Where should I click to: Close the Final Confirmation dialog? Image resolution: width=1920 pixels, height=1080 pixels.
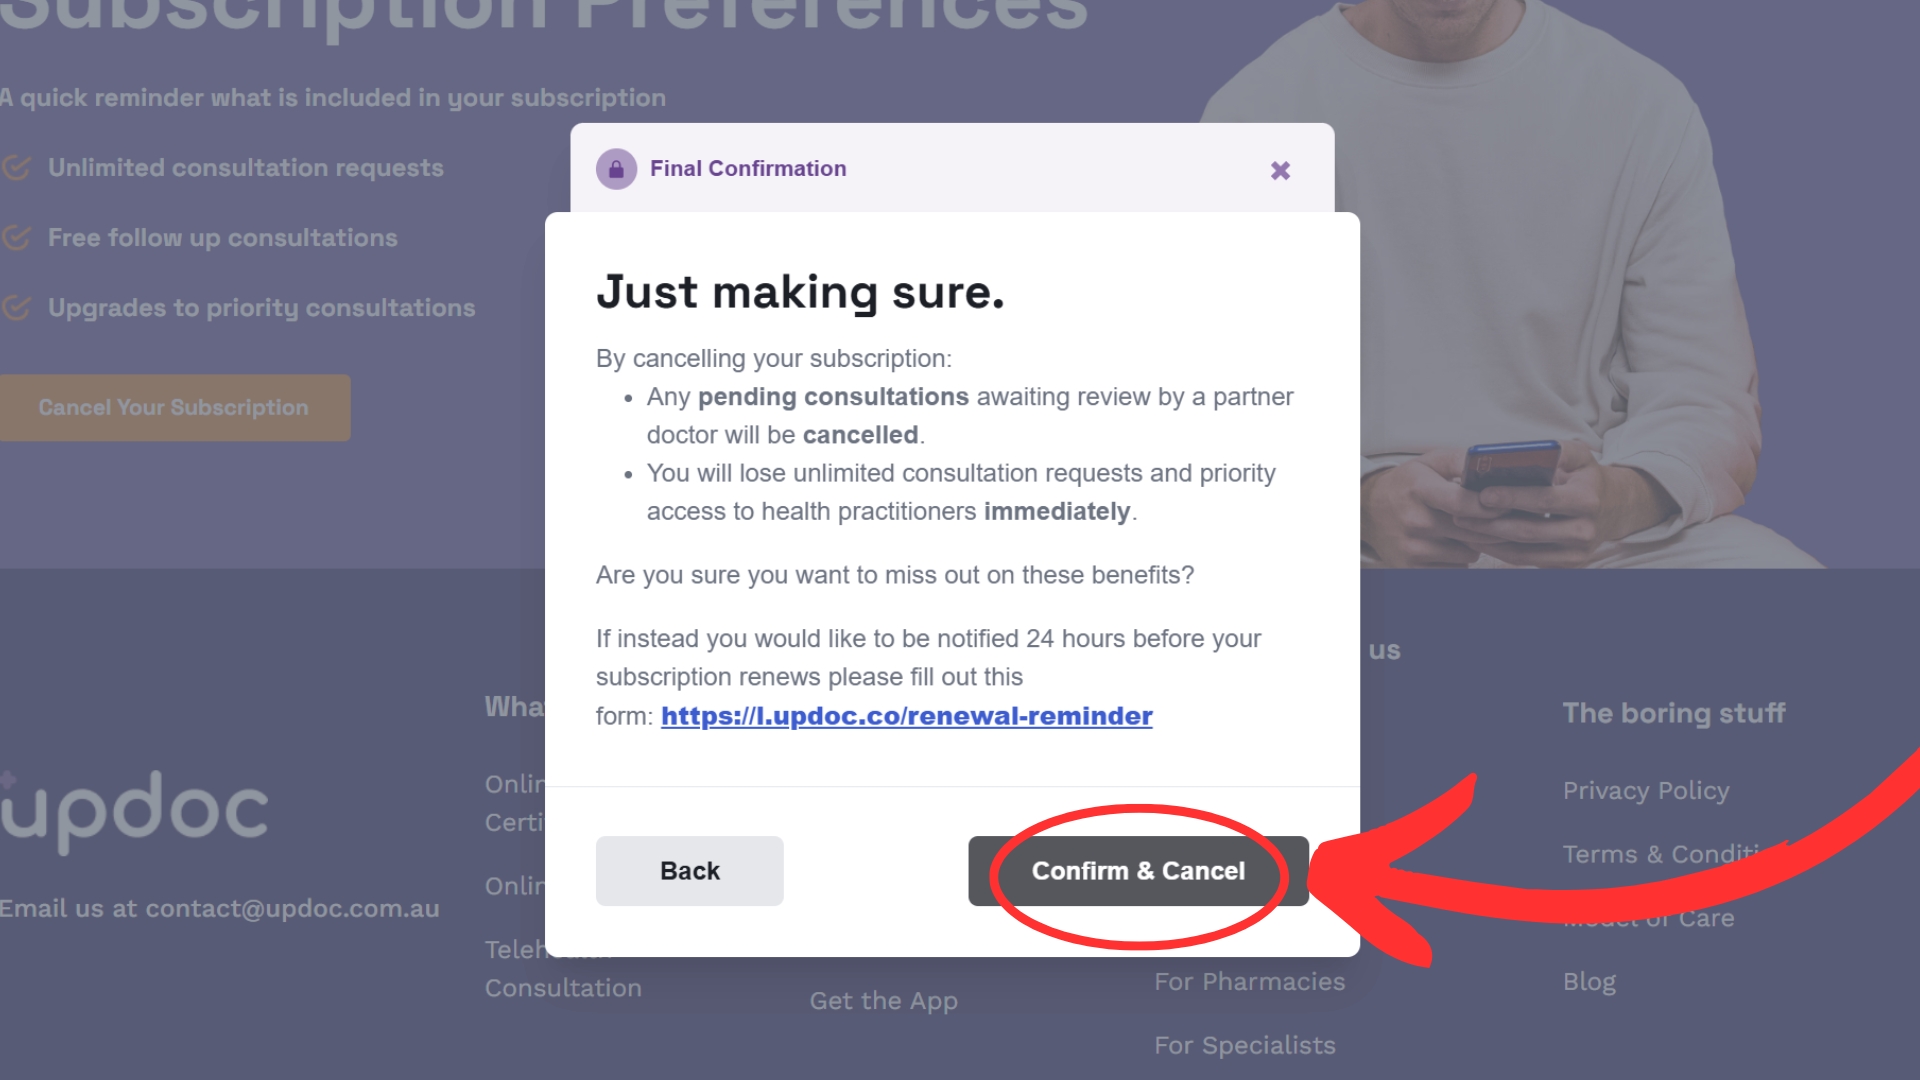click(x=1280, y=170)
